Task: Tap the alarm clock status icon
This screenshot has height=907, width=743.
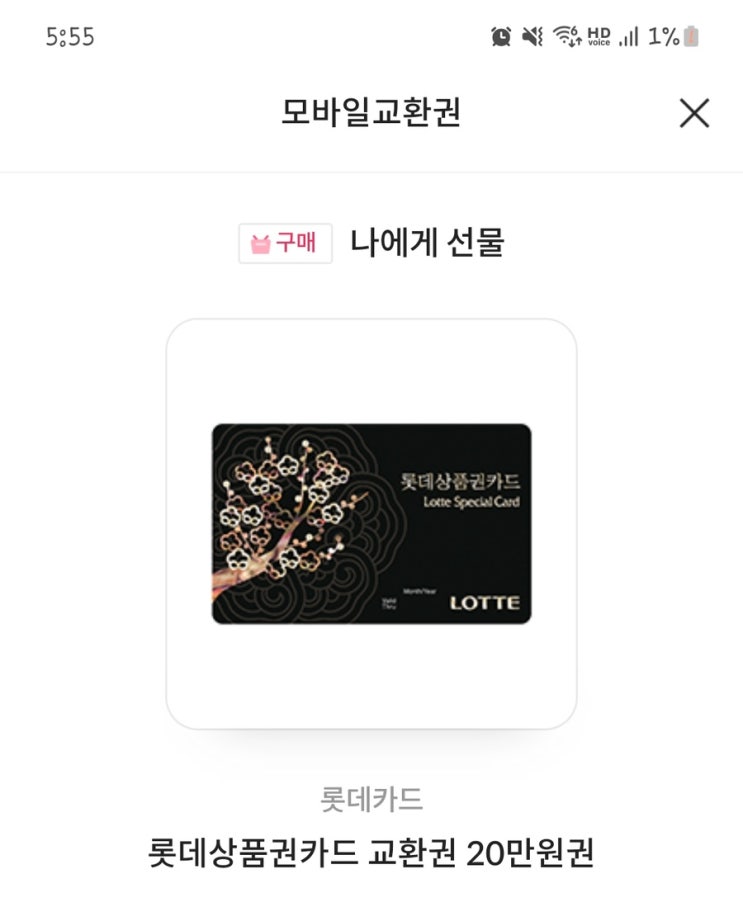Action: click(501, 36)
